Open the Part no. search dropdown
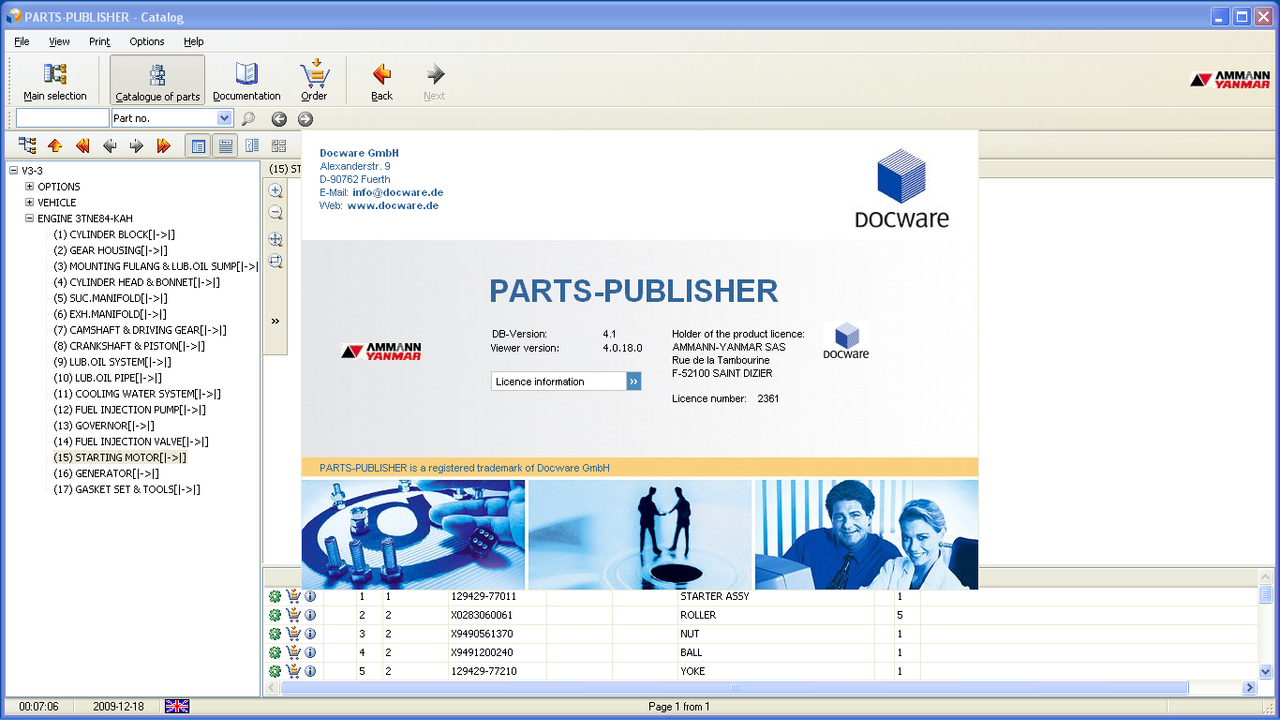 point(224,118)
